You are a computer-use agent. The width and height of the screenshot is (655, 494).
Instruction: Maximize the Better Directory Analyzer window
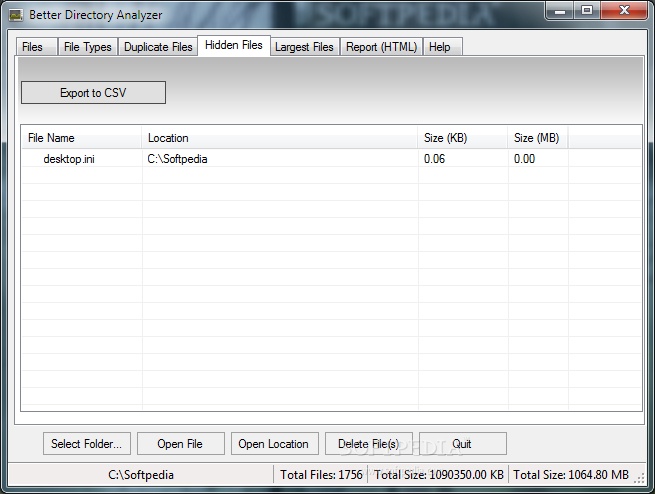point(587,10)
